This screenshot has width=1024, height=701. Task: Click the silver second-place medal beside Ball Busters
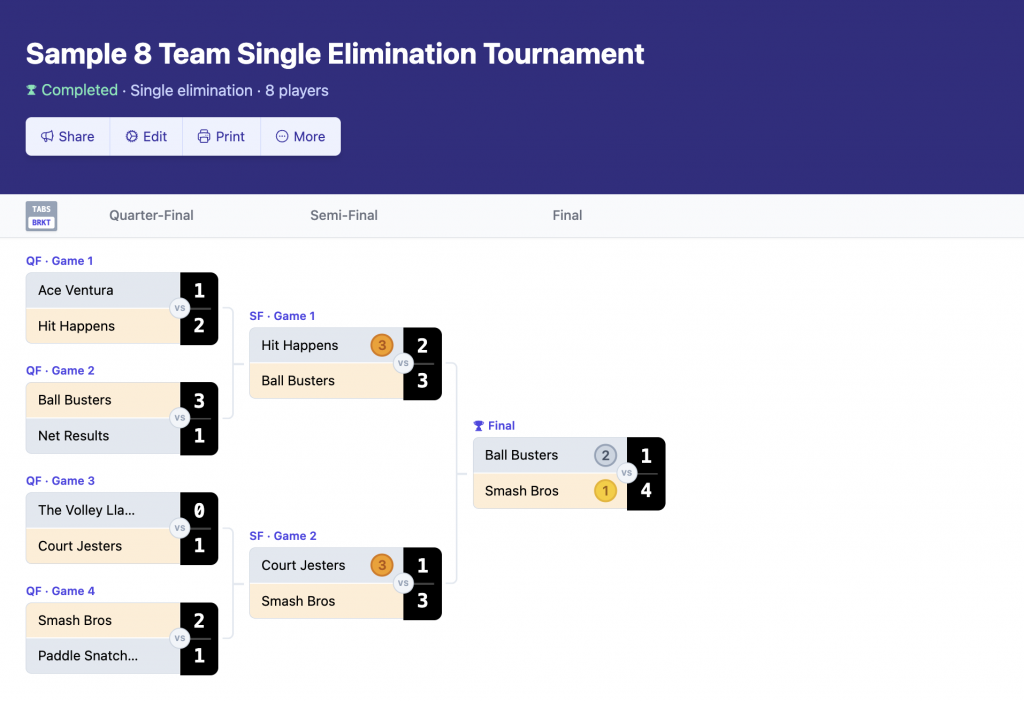(x=605, y=455)
